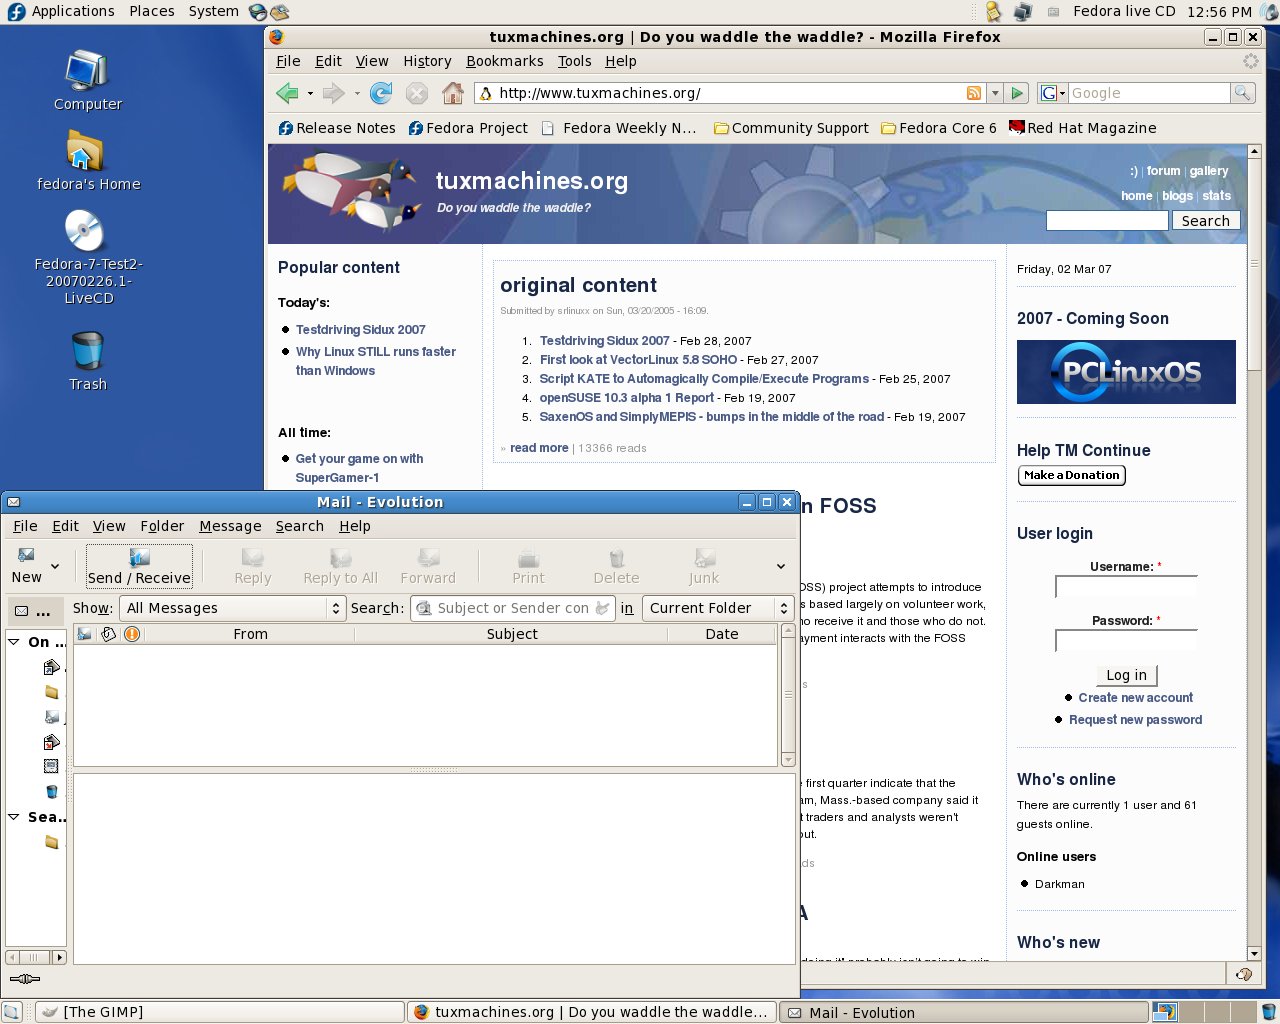
Task: Sort messages by the Subject column
Action: pyautogui.click(x=512, y=634)
